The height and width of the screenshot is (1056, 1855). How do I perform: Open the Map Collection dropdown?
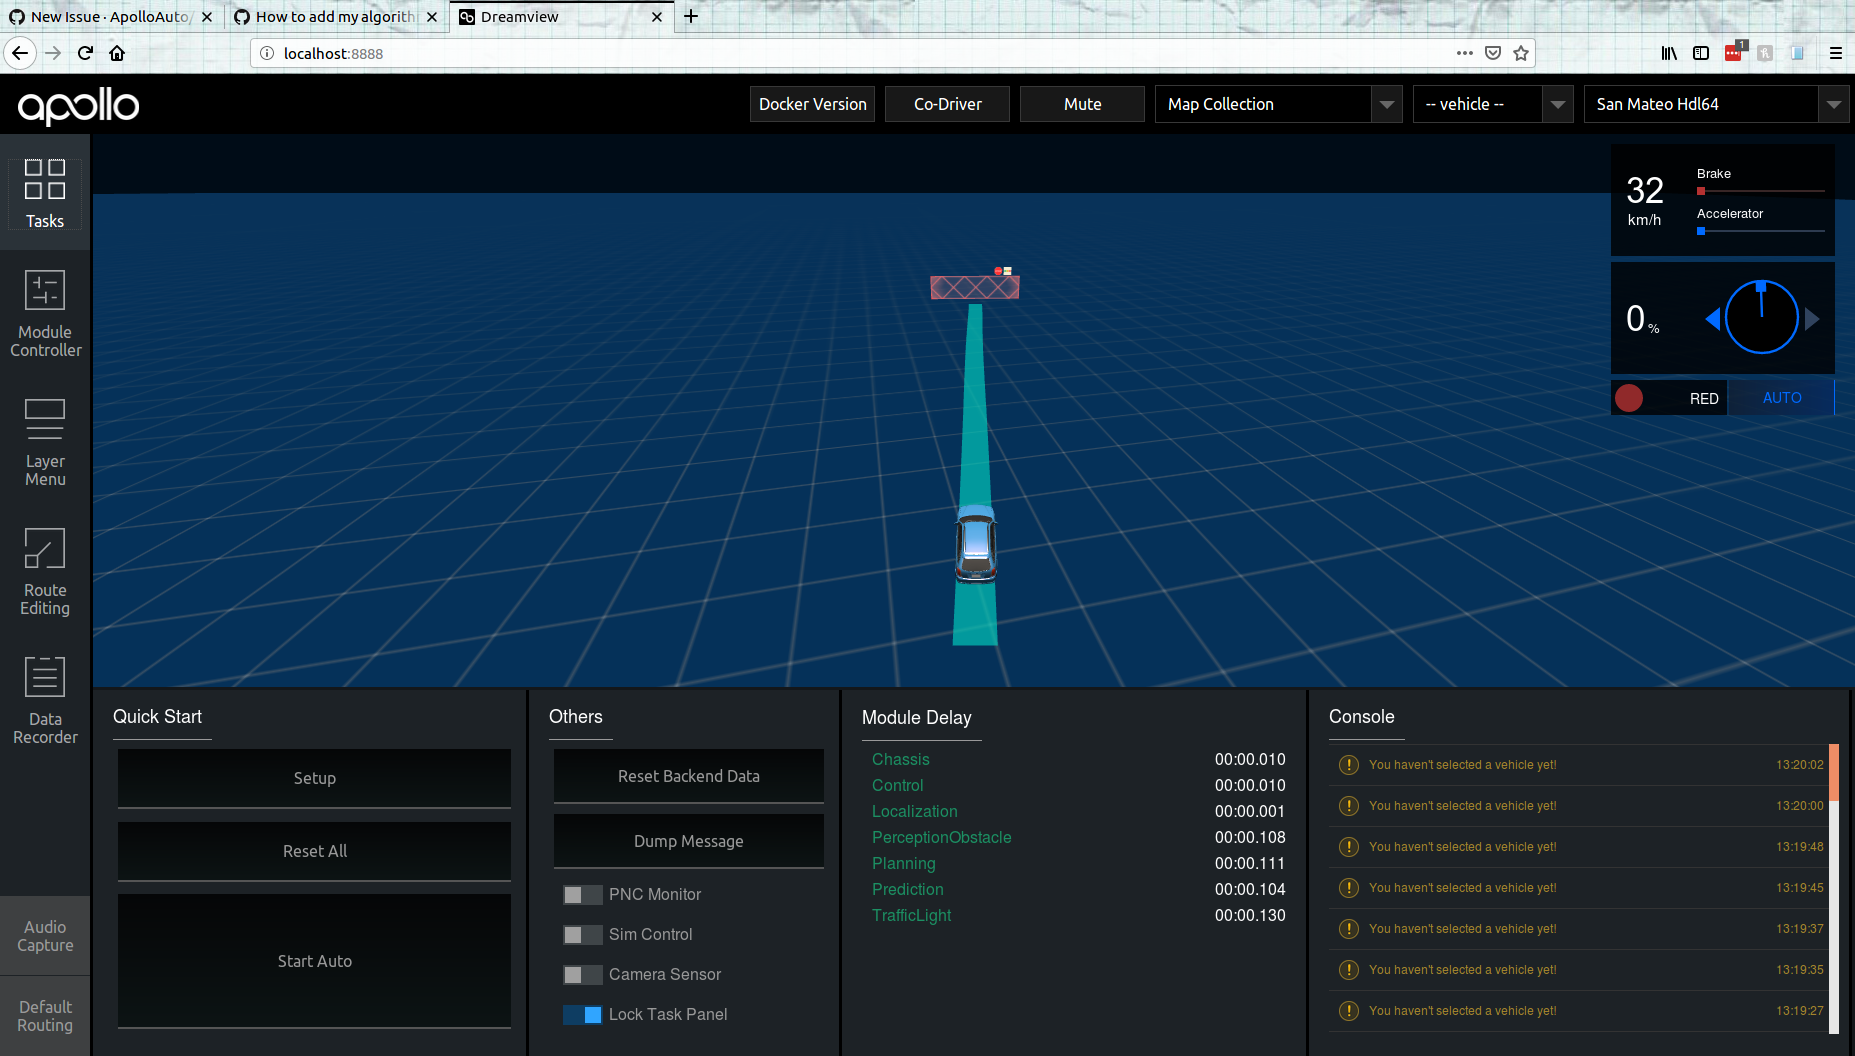pyautogui.click(x=1387, y=103)
